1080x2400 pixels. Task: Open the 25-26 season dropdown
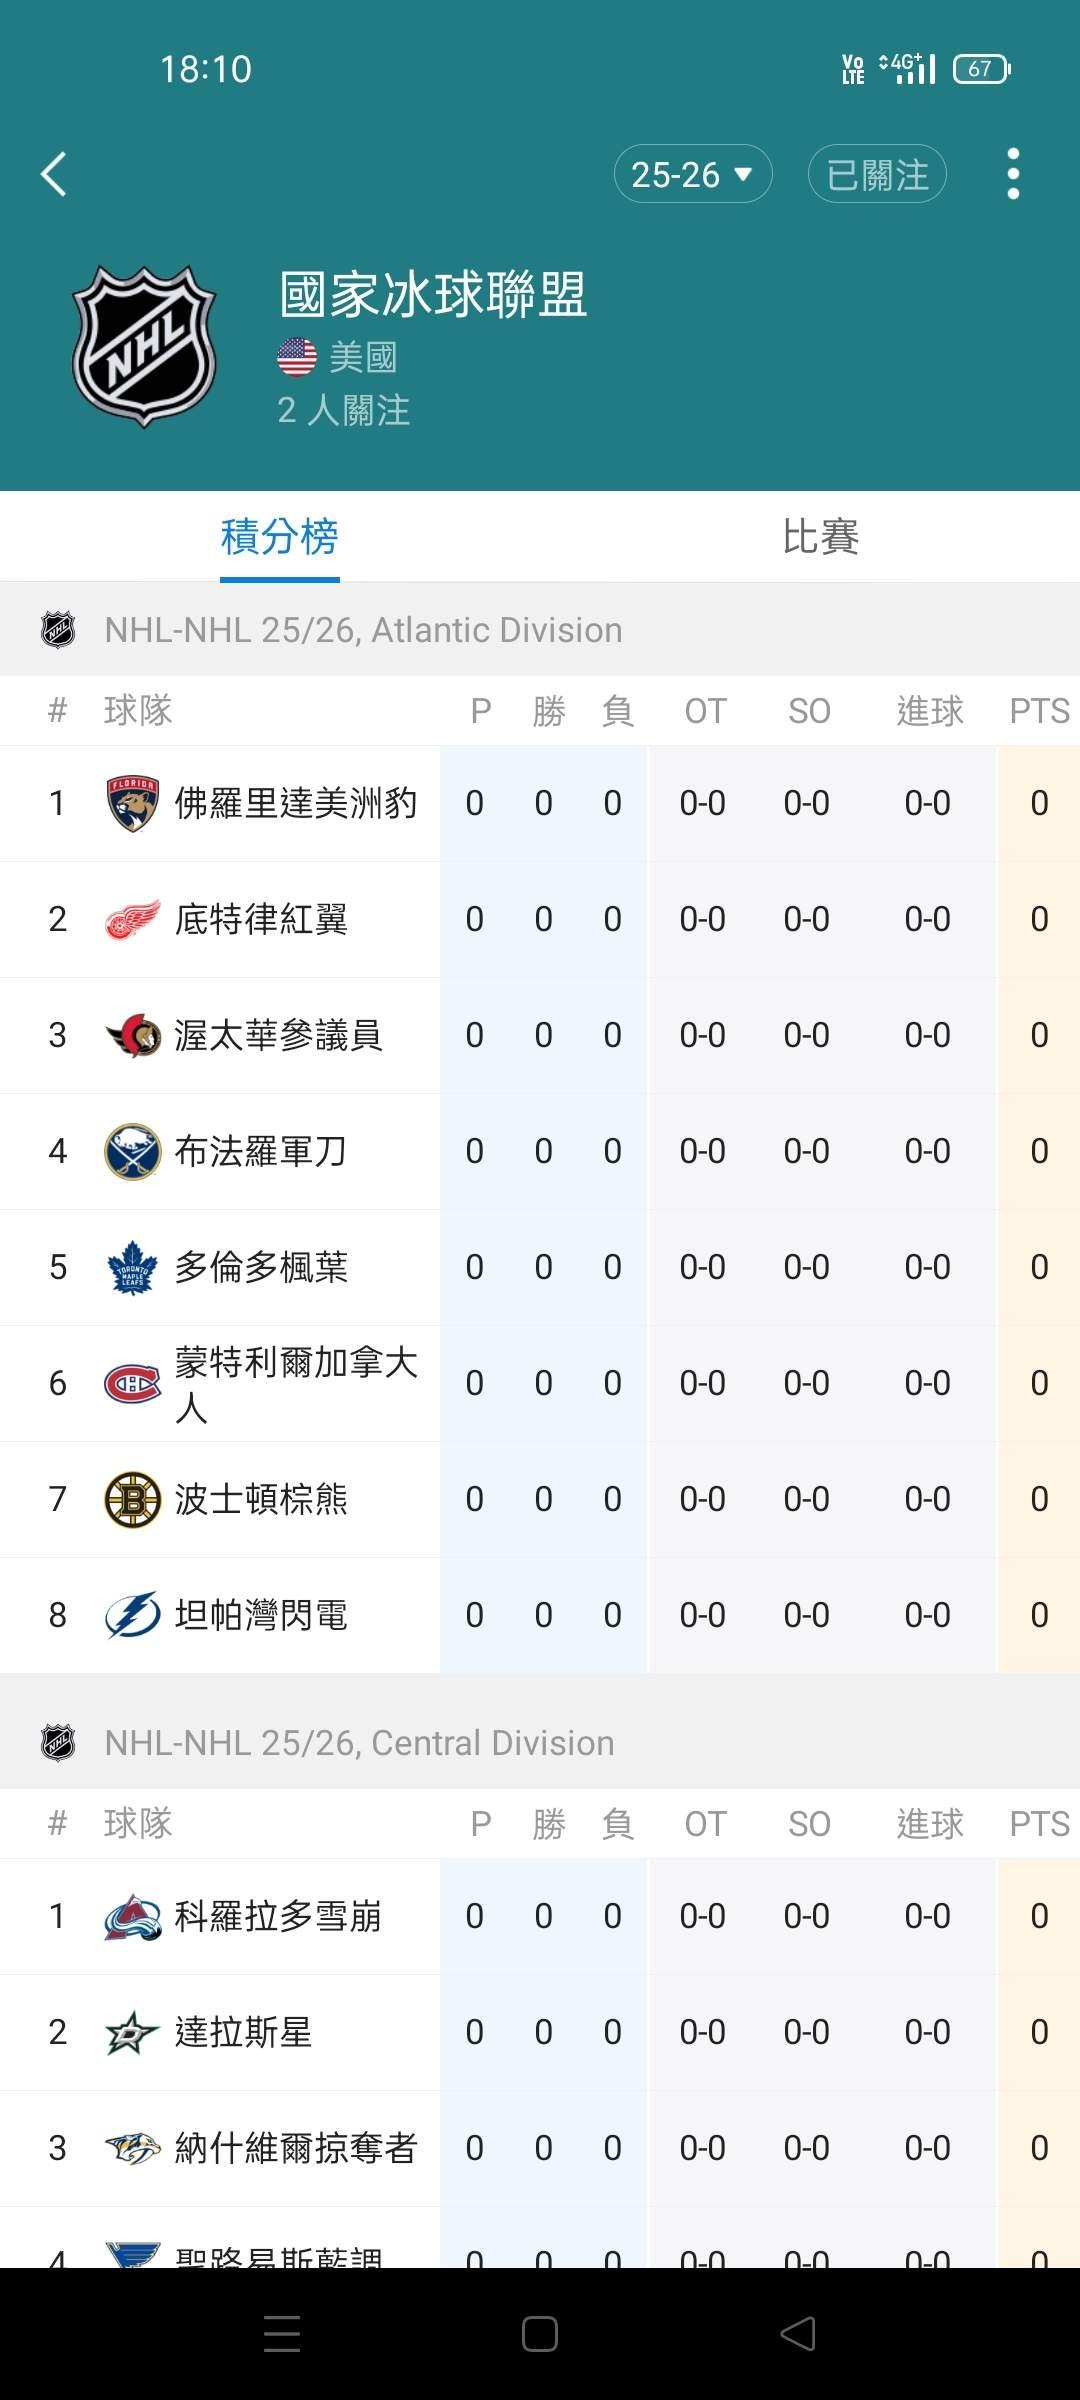[x=692, y=174]
